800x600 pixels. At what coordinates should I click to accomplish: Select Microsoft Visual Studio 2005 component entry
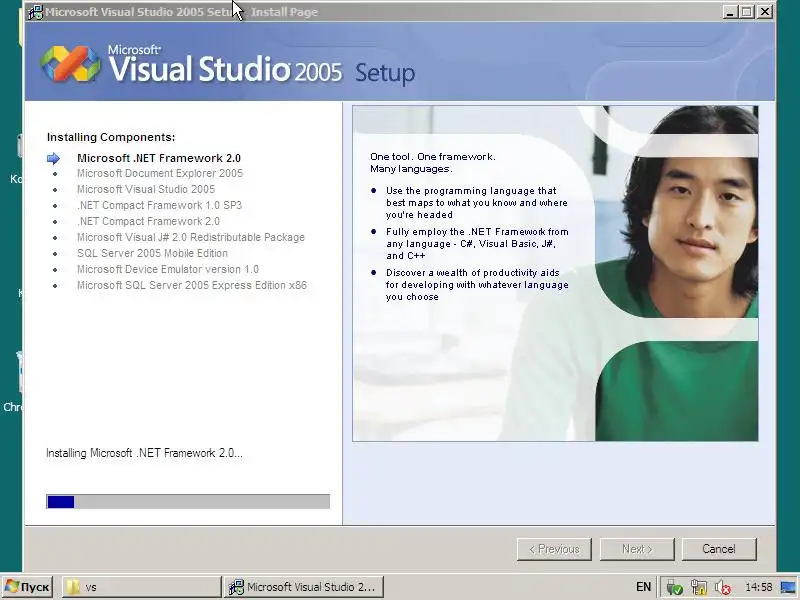tap(146, 189)
